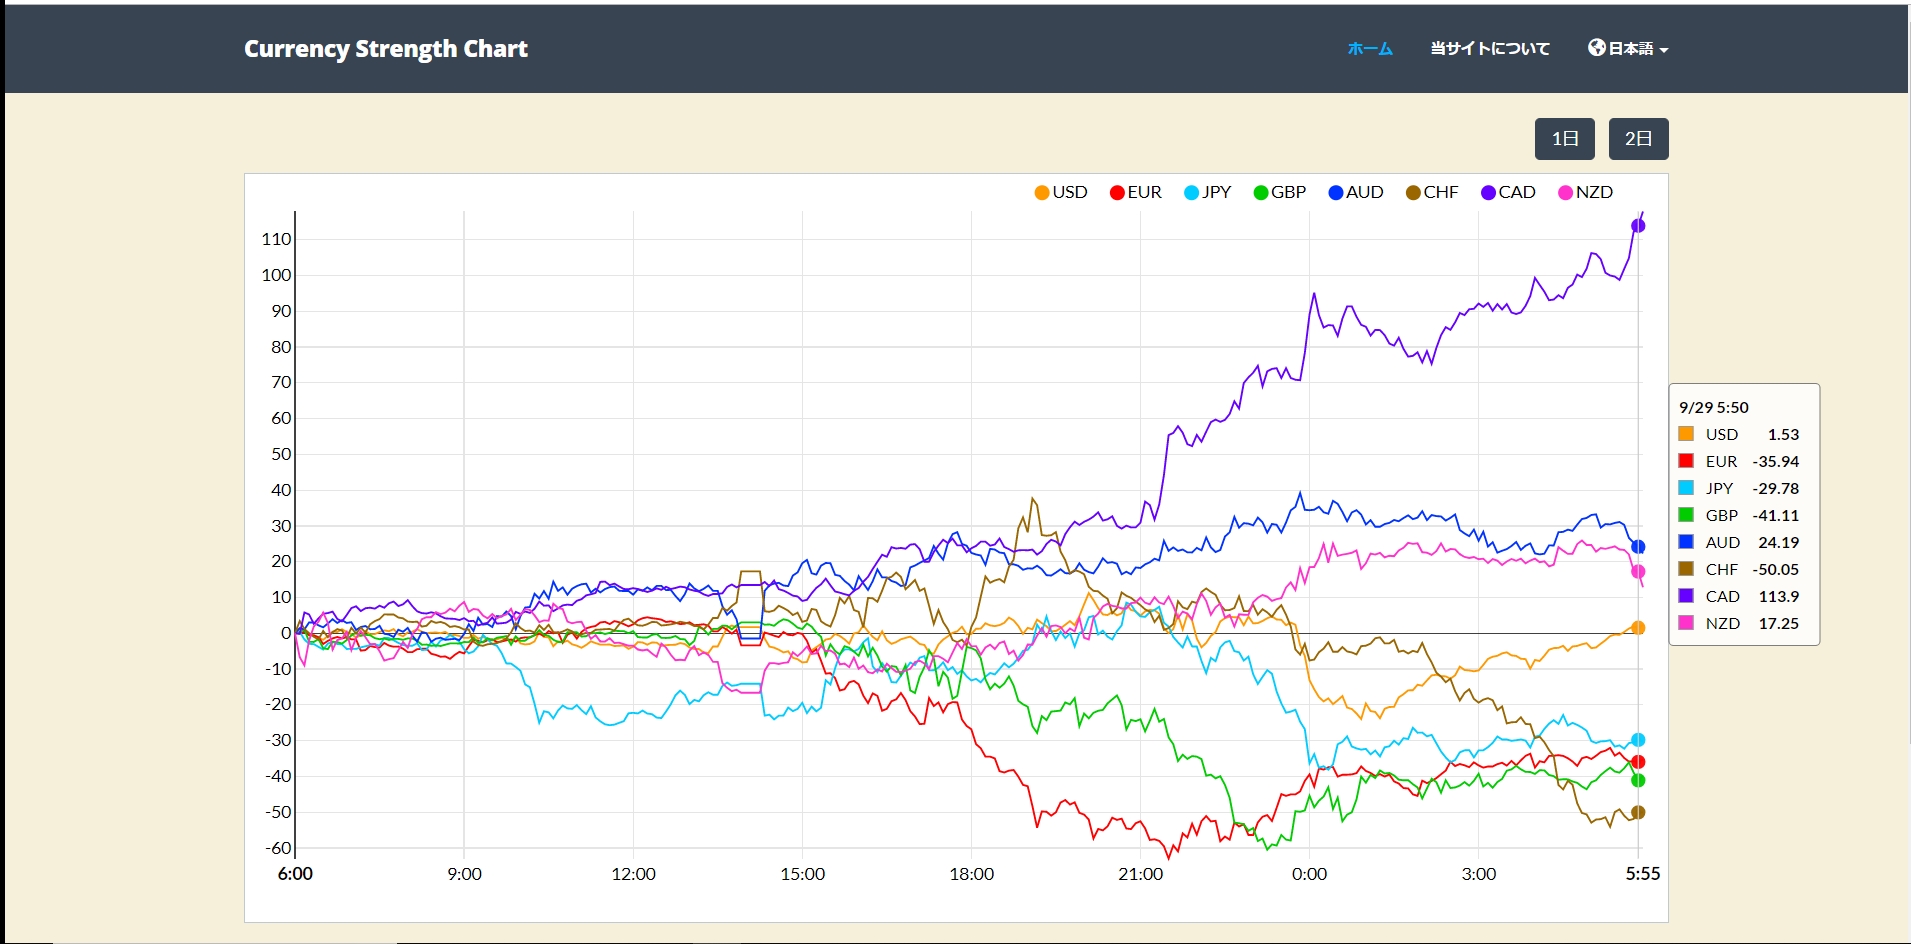Switch chart to 1日 range
The width and height of the screenshot is (1911, 944).
(x=1564, y=139)
